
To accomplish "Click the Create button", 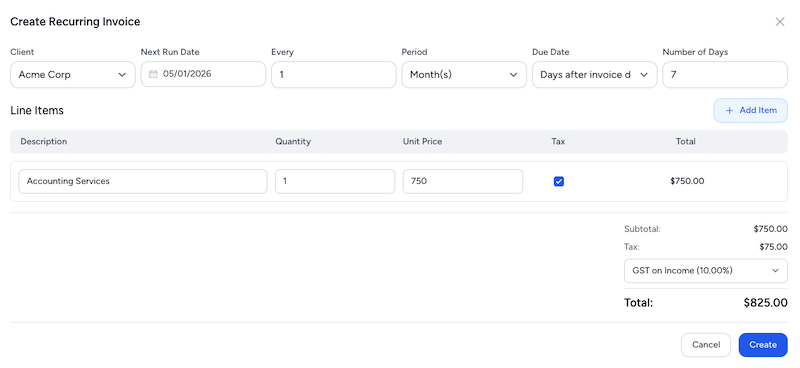I will coord(763,345).
